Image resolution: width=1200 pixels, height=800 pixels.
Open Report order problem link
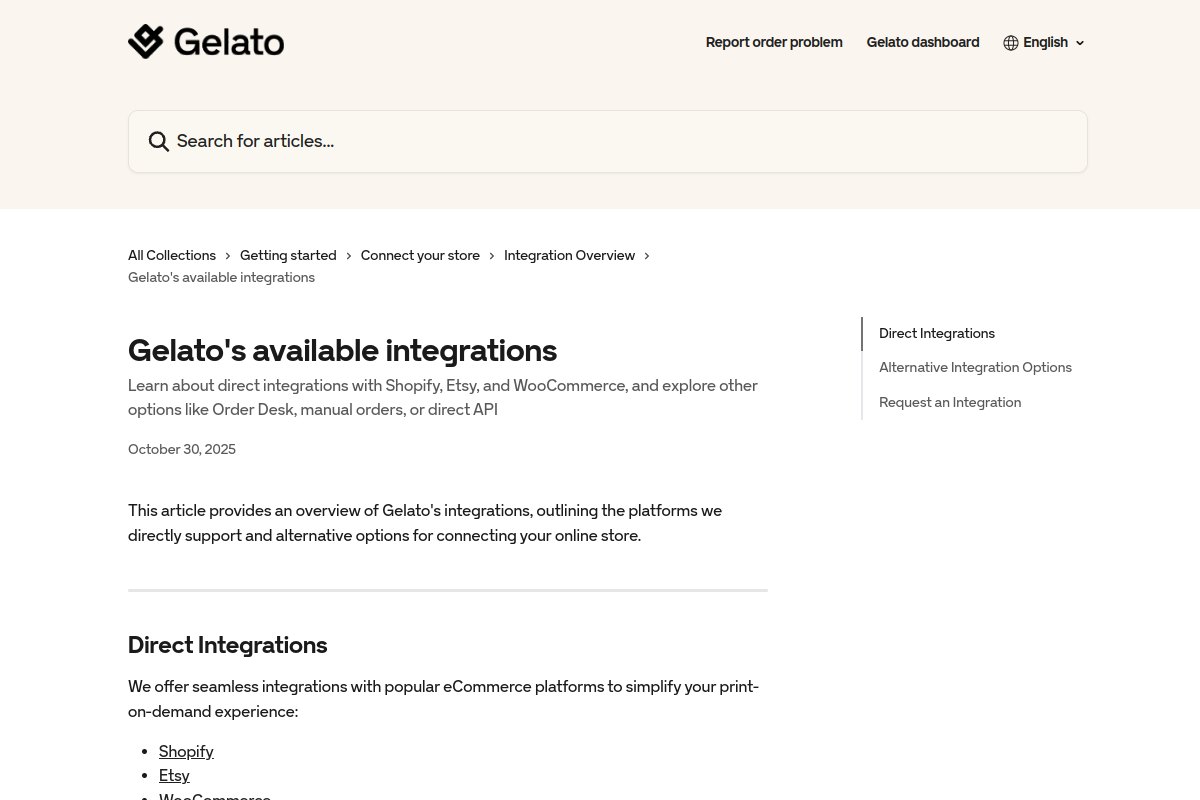(x=774, y=42)
